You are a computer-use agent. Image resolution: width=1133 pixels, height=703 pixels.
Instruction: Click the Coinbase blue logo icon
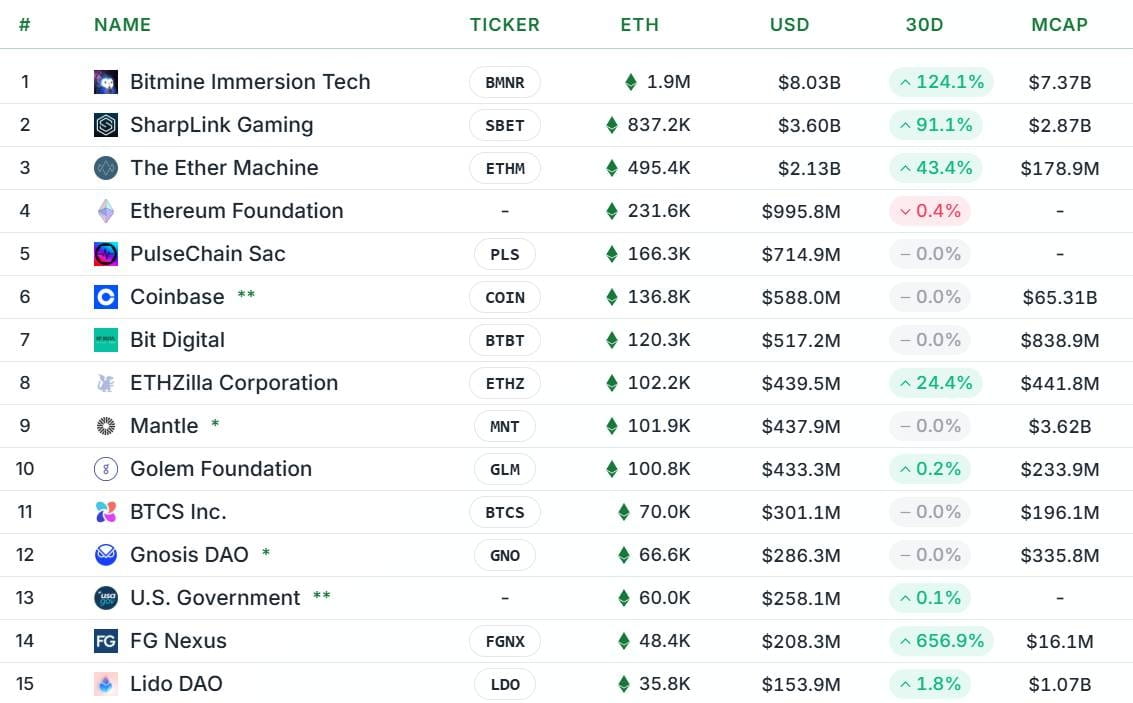[106, 297]
